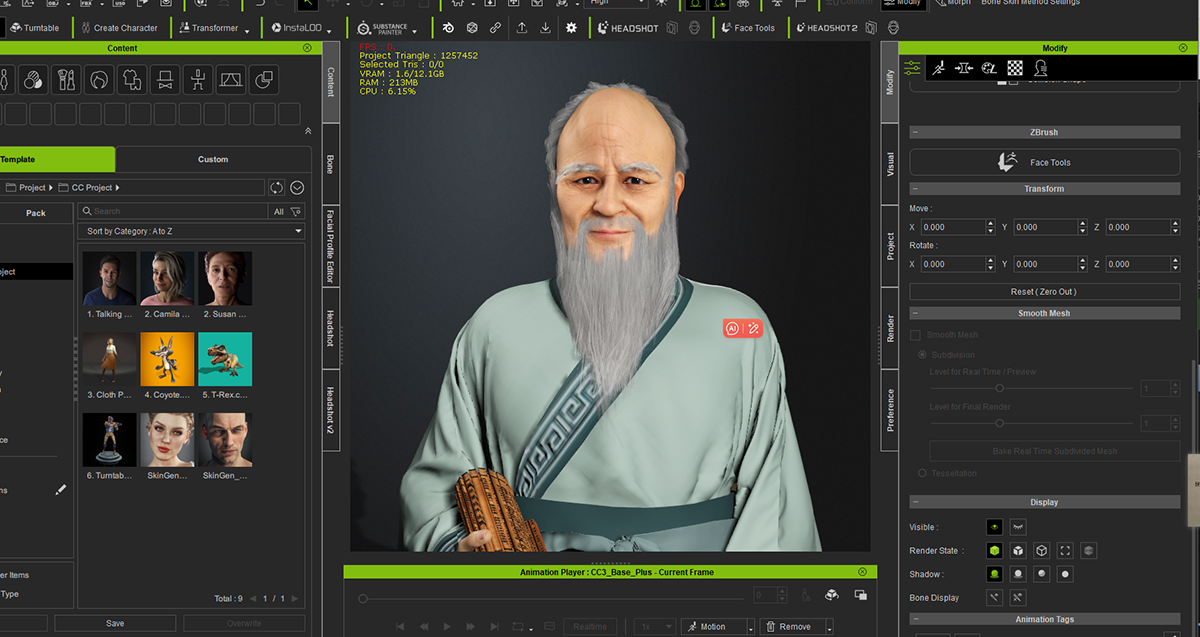Set Render State to wireframe cube
The image size is (1200, 637).
[x=1041, y=551]
